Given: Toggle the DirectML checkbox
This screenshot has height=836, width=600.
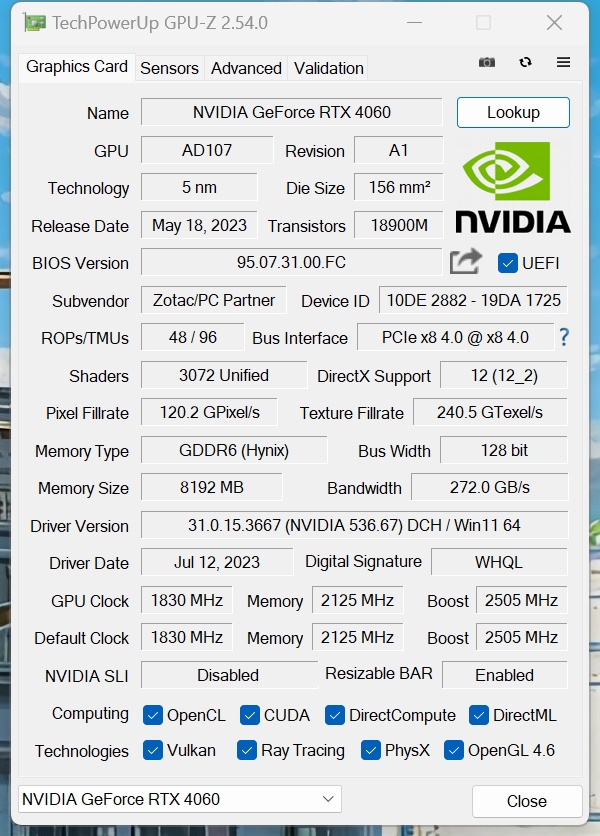Looking at the screenshot, I should 479,715.
